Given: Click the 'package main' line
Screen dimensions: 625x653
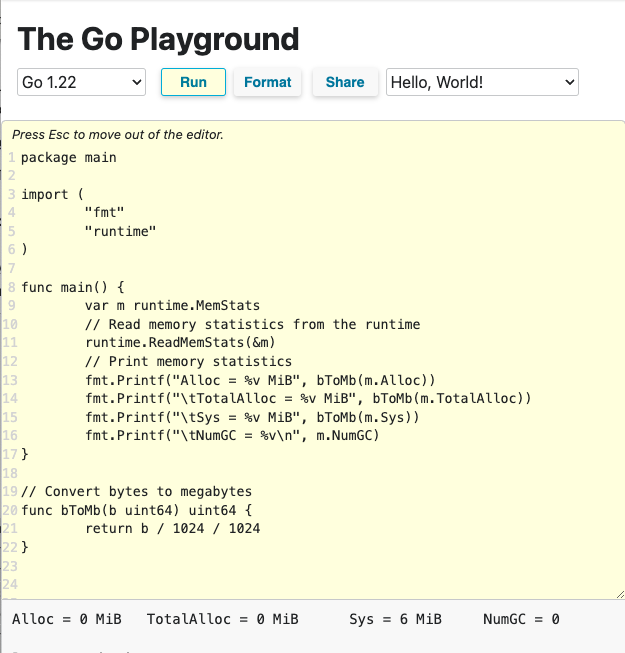Looking at the screenshot, I should tap(69, 157).
